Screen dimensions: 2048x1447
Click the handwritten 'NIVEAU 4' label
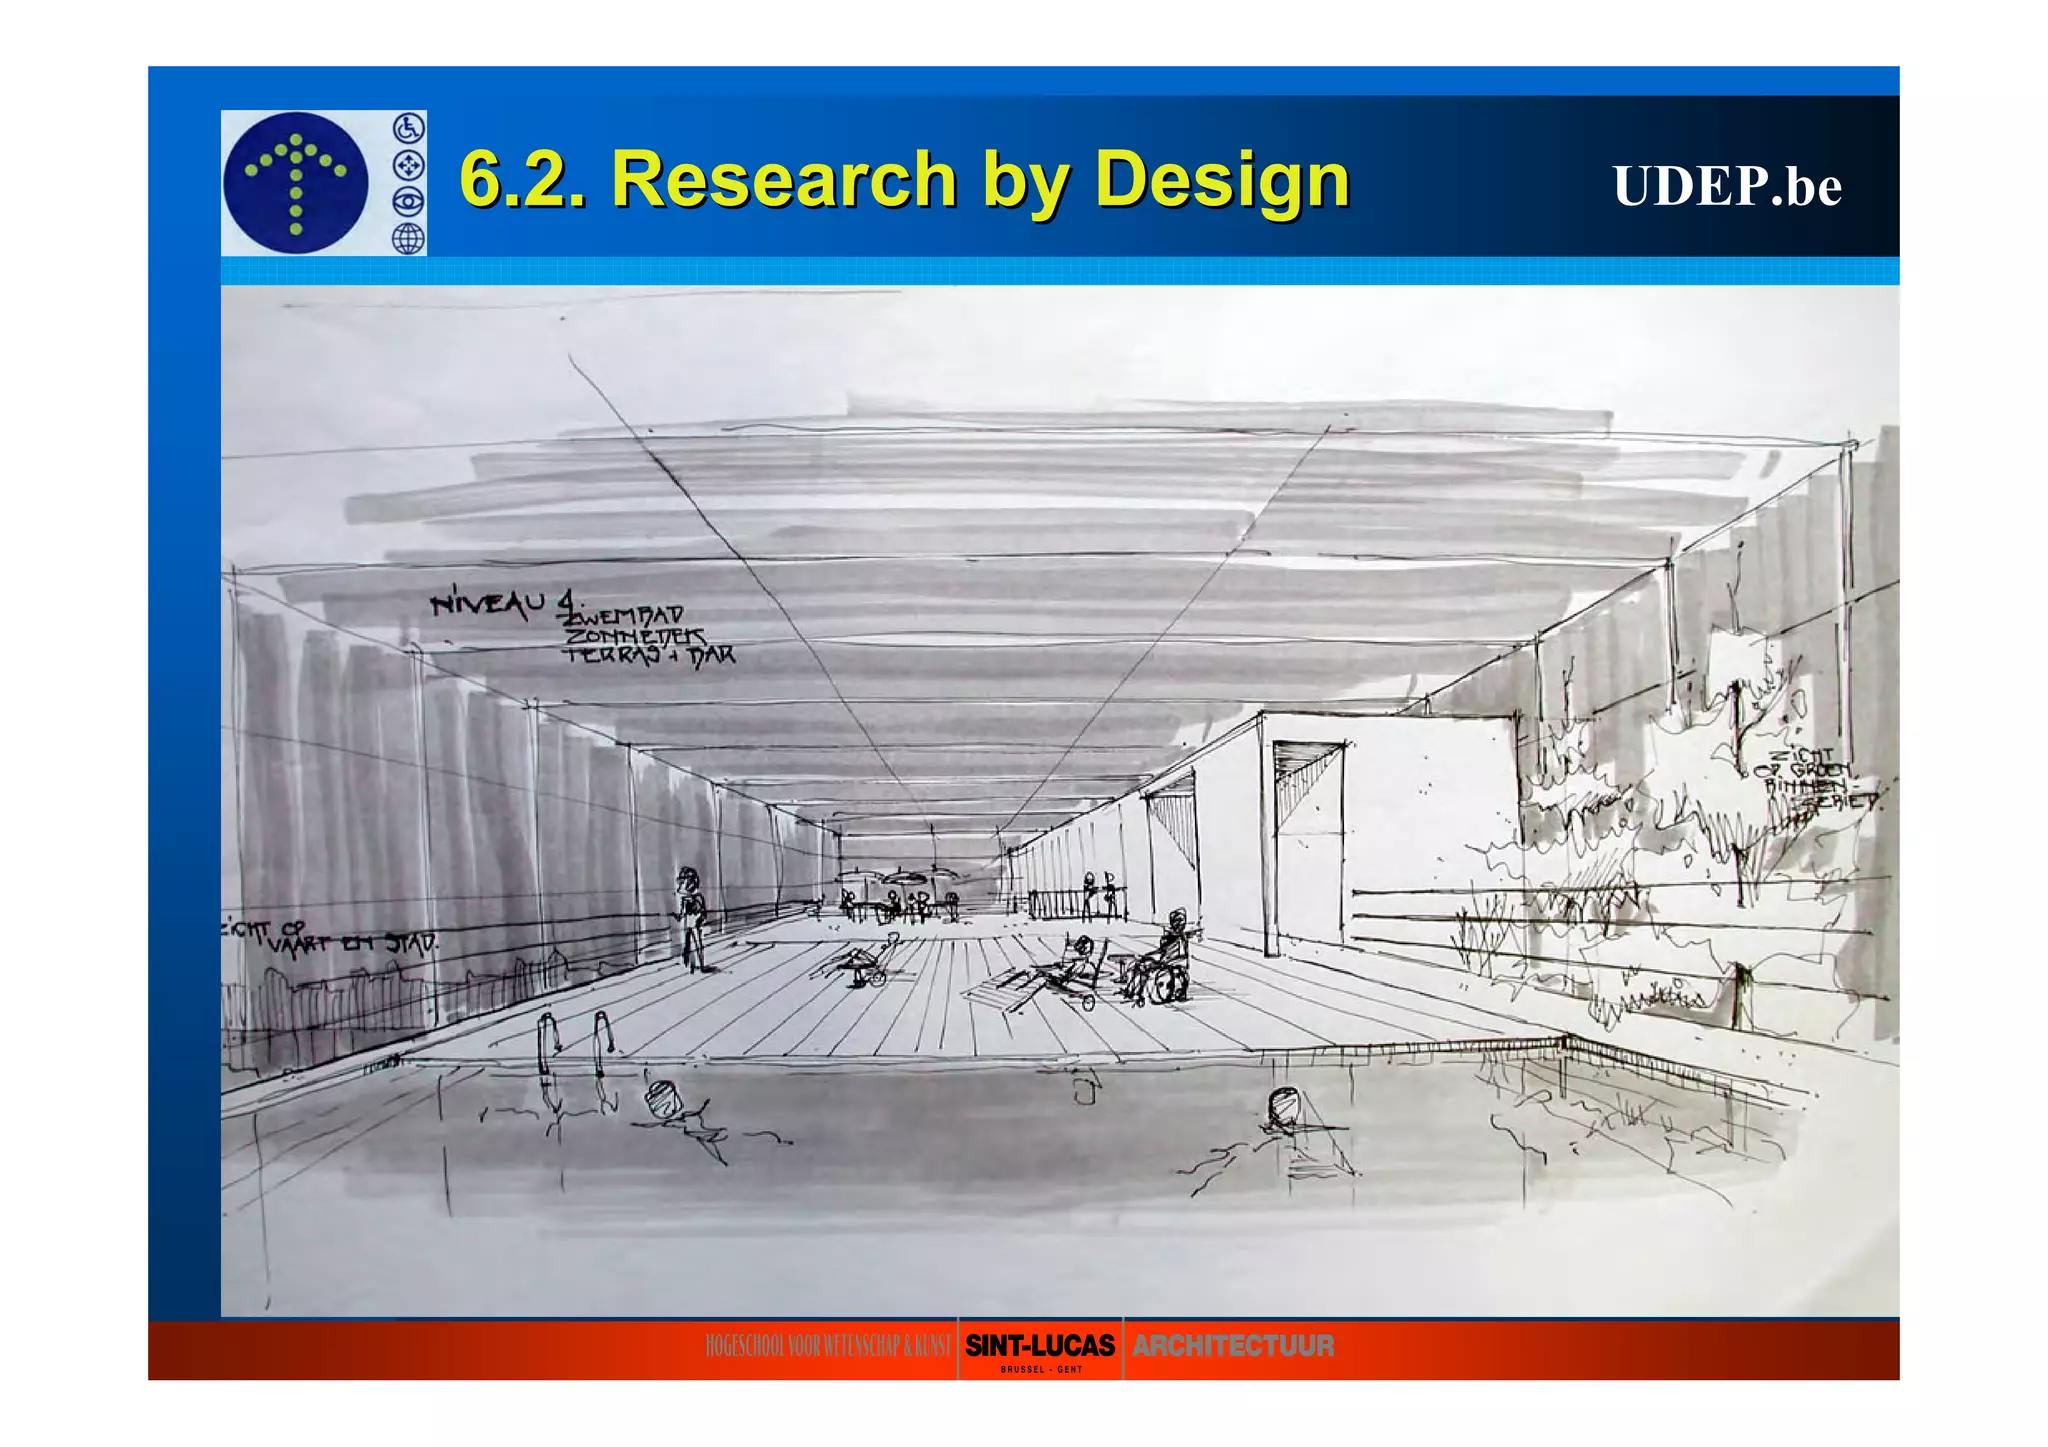[x=503, y=603]
